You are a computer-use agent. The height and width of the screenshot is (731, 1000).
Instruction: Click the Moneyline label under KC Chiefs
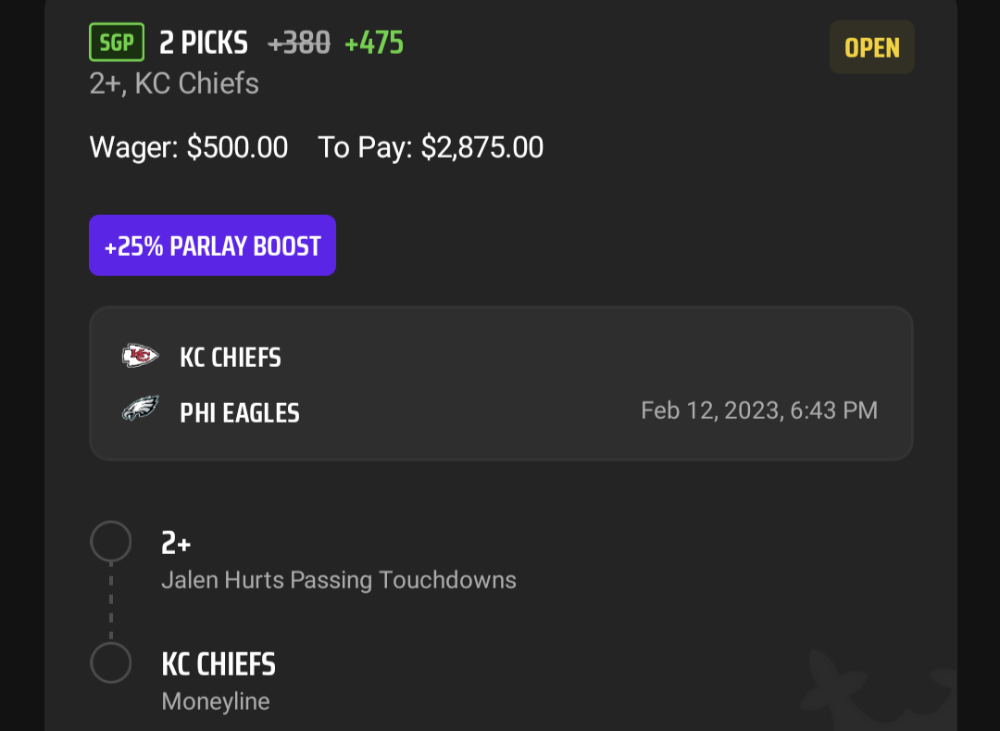(x=216, y=701)
